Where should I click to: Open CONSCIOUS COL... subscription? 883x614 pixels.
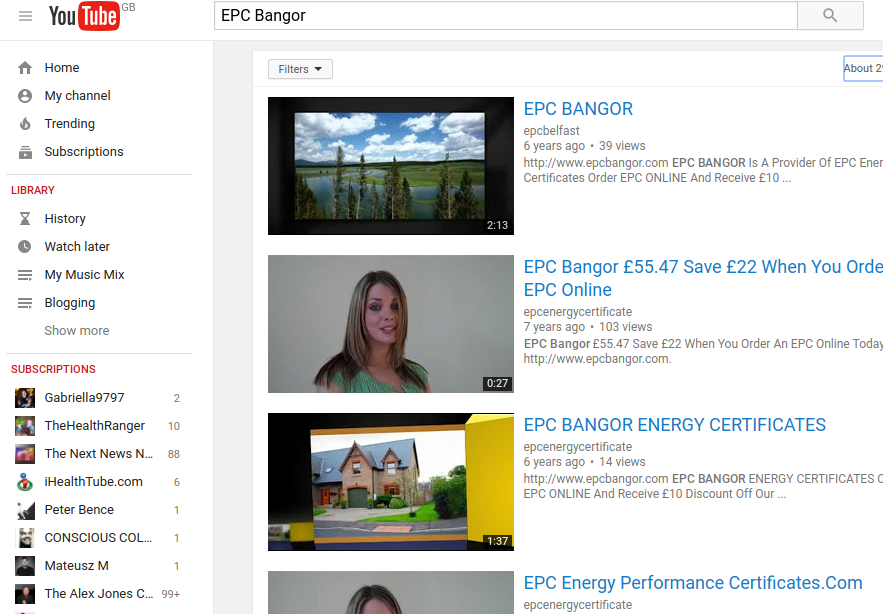[97, 538]
